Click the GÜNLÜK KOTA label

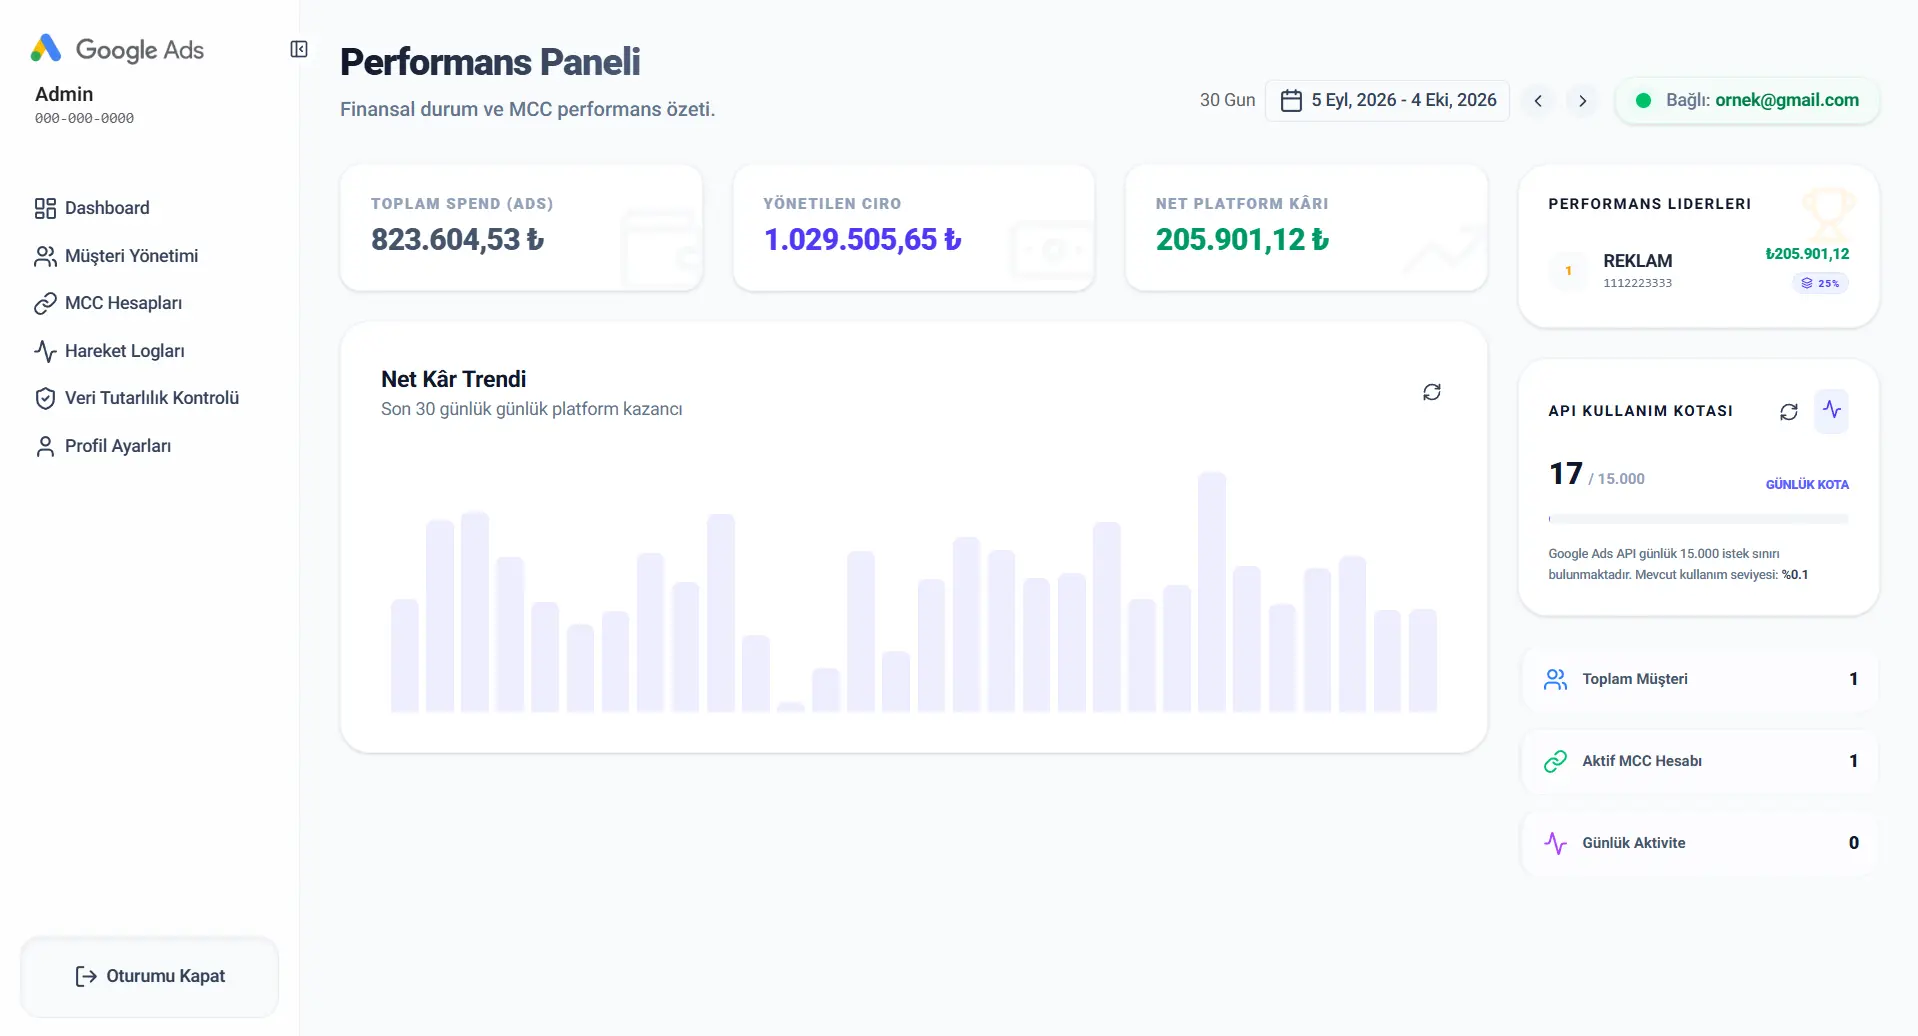[x=1807, y=484]
